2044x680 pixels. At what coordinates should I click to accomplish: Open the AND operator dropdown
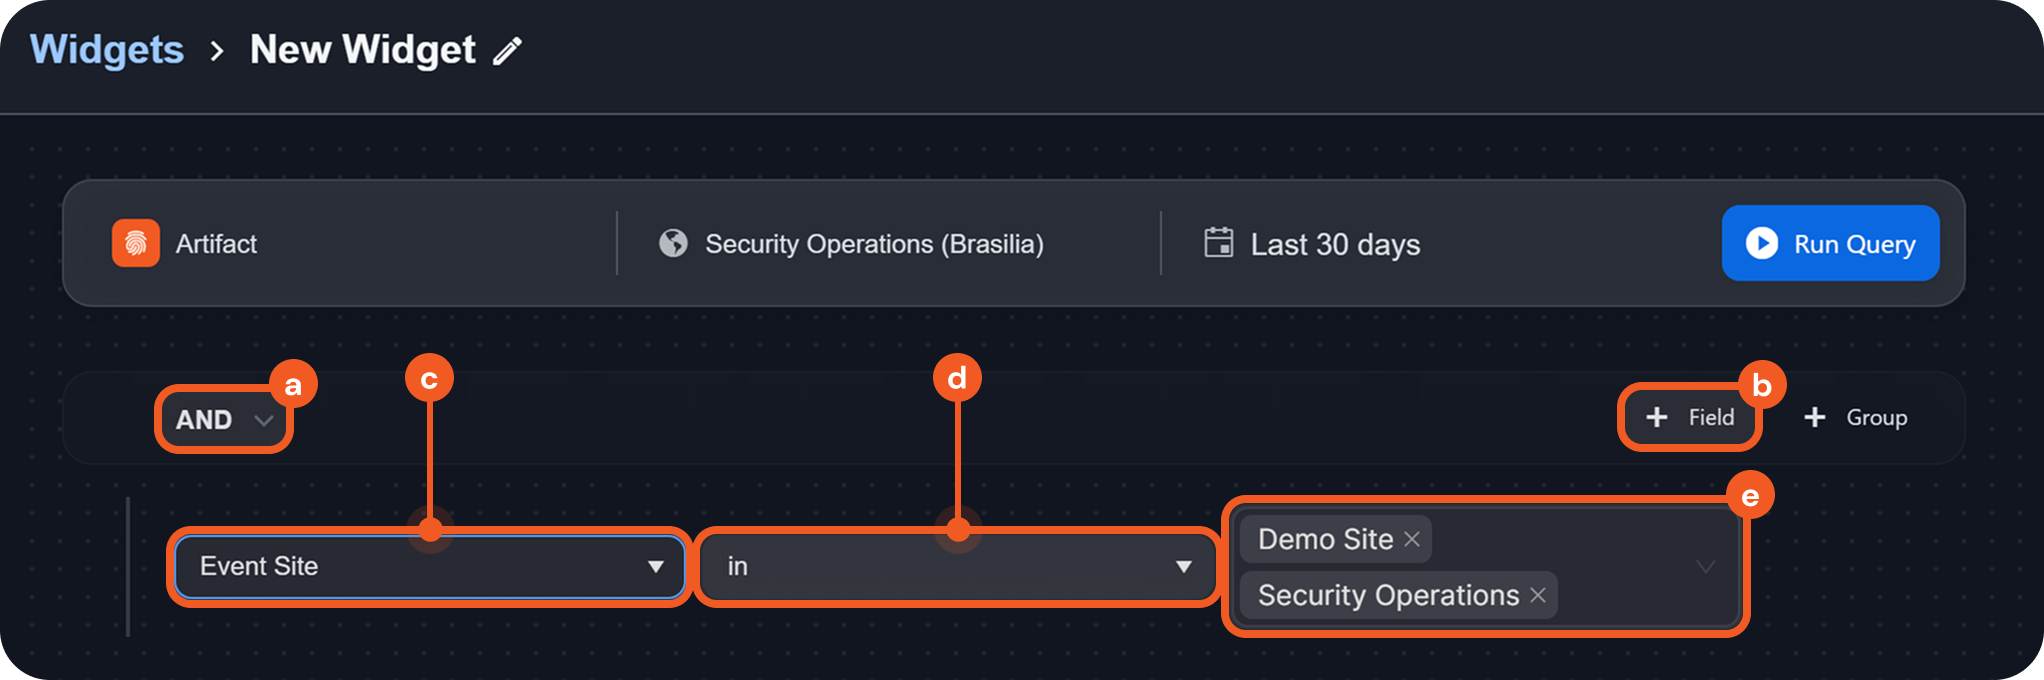(224, 420)
